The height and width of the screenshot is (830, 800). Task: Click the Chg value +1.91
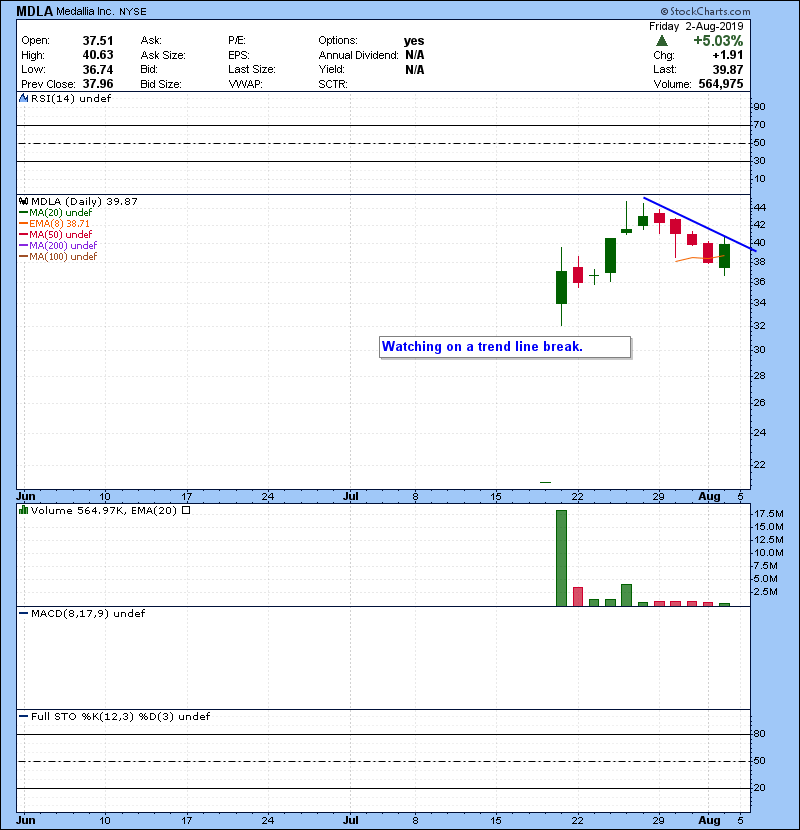(x=727, y=55)
